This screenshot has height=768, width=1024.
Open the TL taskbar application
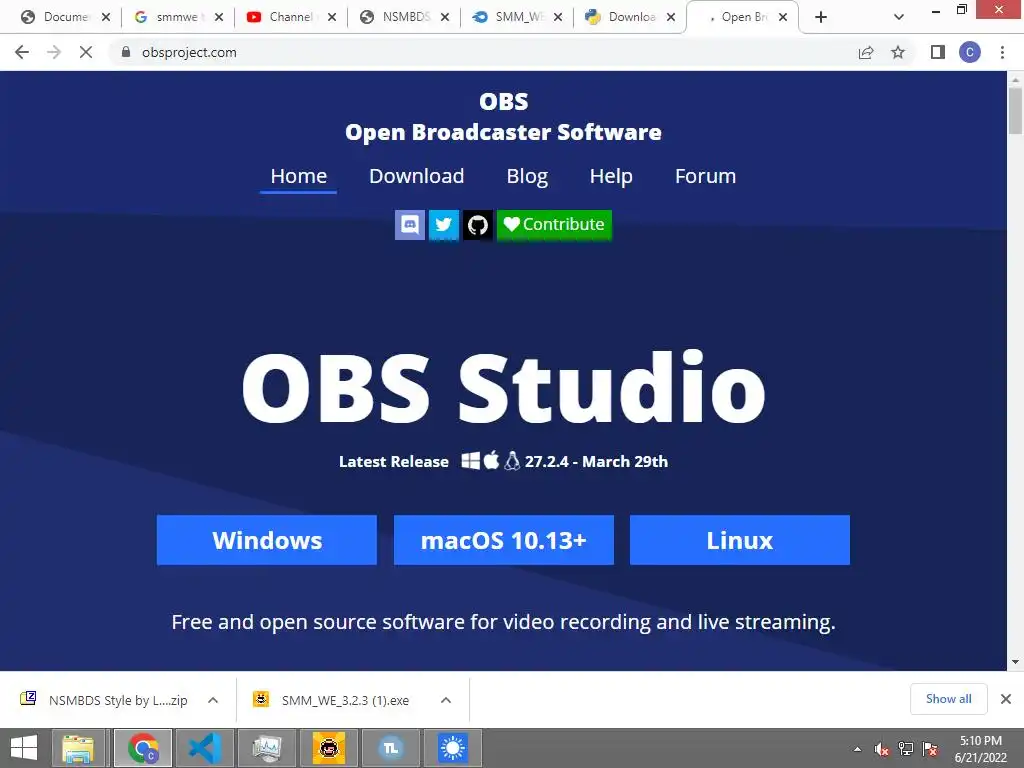pyautogui.click(x=391, y=748)
